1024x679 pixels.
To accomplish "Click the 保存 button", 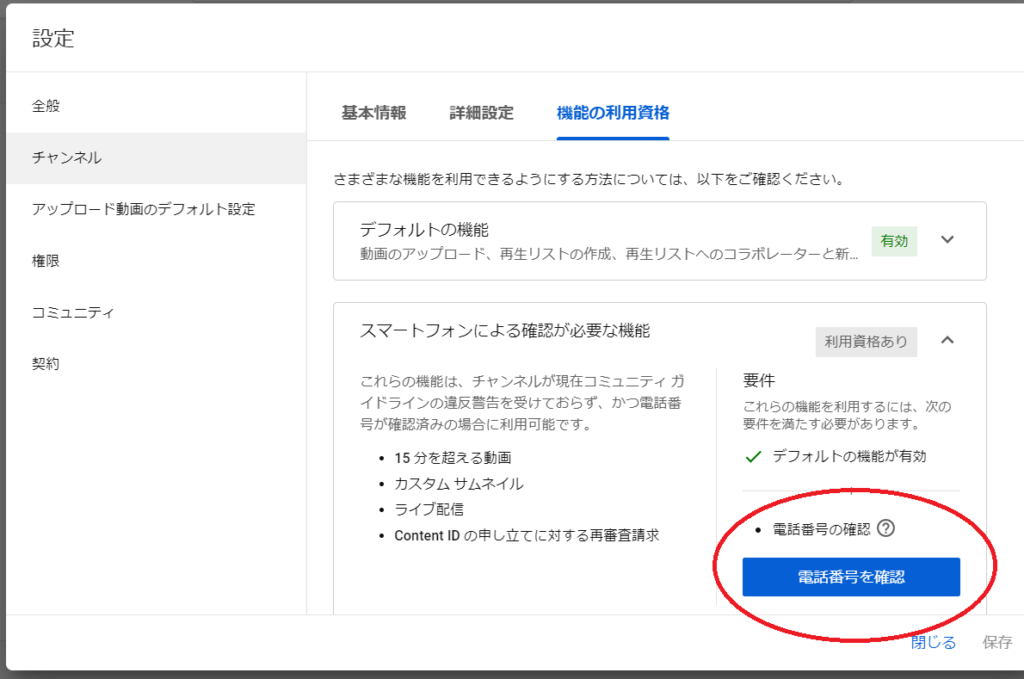I will (x=997, y=642).
